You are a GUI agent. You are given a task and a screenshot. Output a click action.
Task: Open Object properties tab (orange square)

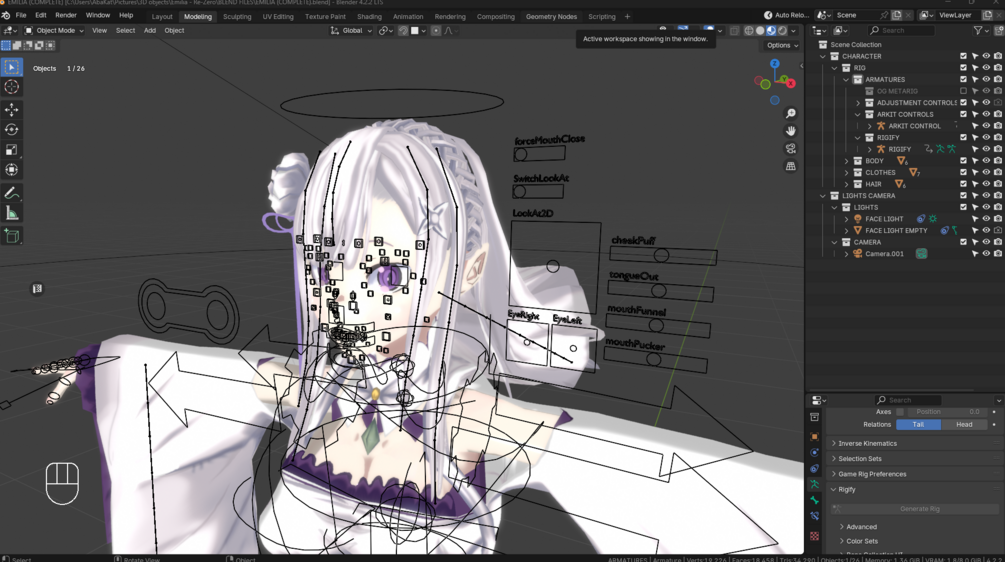[x=815, y=436]
